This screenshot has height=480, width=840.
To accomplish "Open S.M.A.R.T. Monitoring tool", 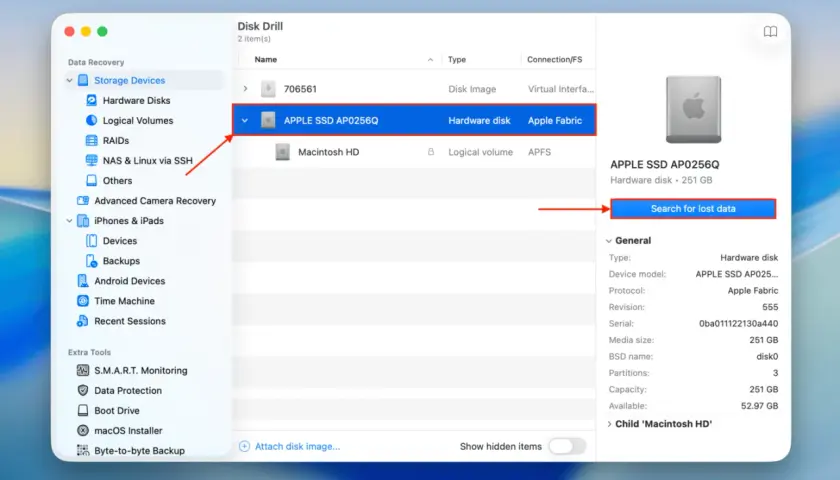I will [141, 370].
